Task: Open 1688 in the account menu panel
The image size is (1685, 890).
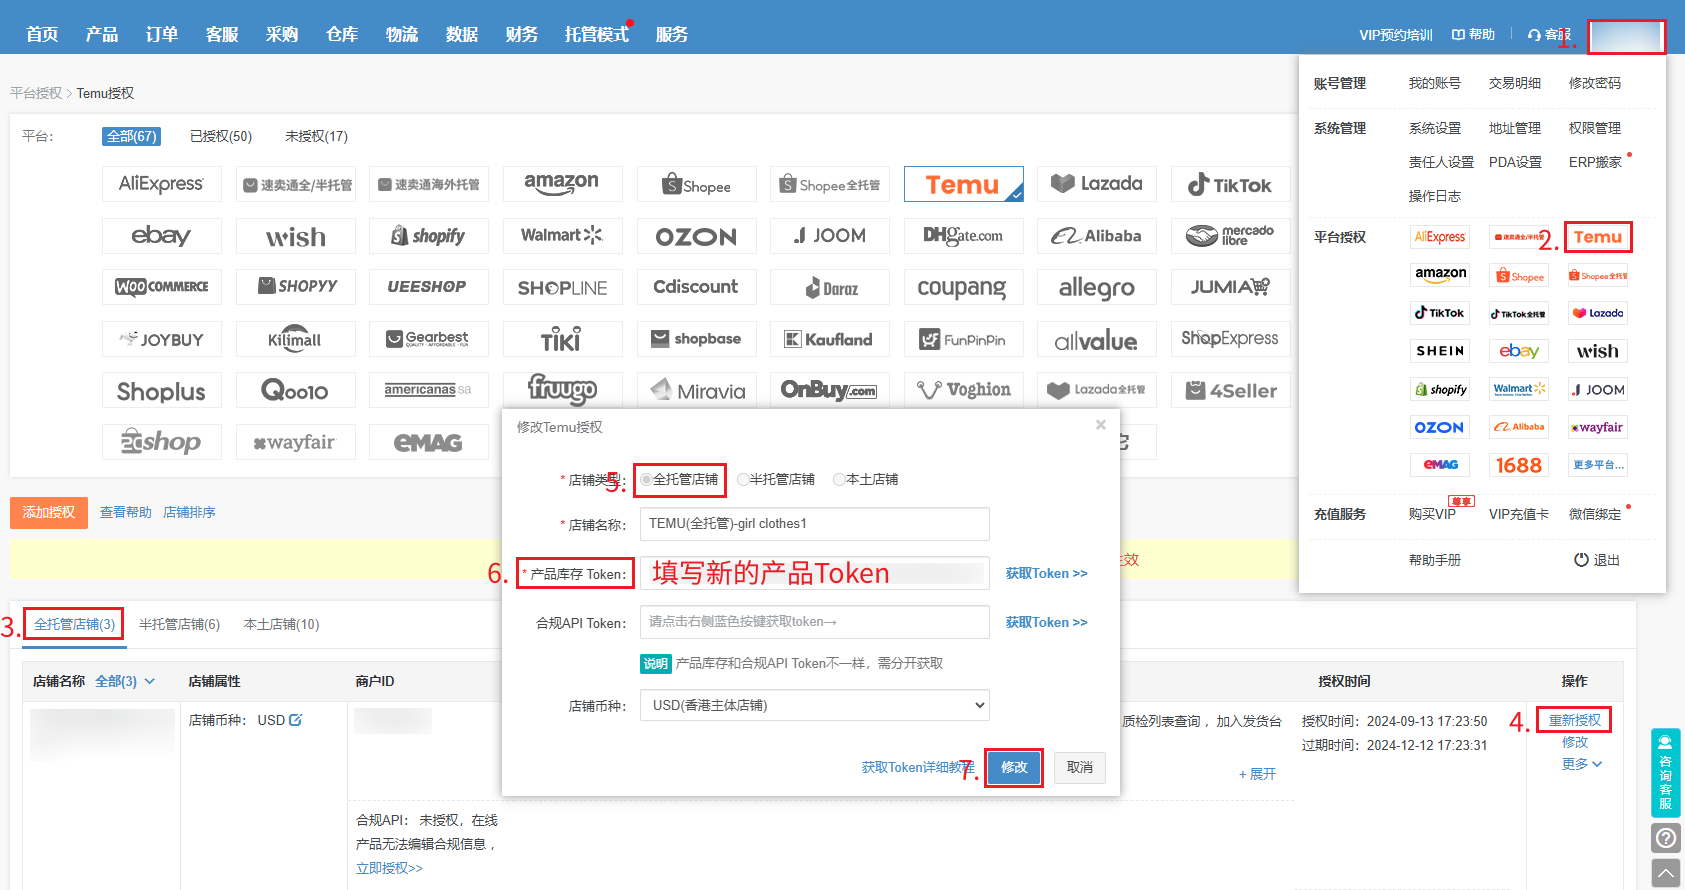Action: click(1519, 465)
